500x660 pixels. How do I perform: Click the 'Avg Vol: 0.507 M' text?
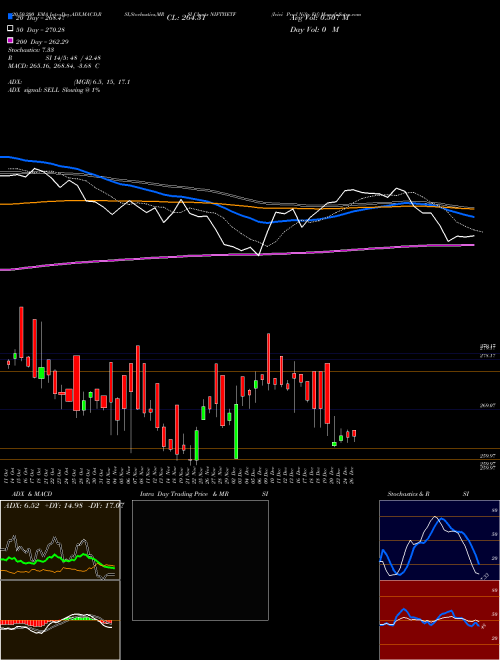pyautogui.click(x=319, y=18)
